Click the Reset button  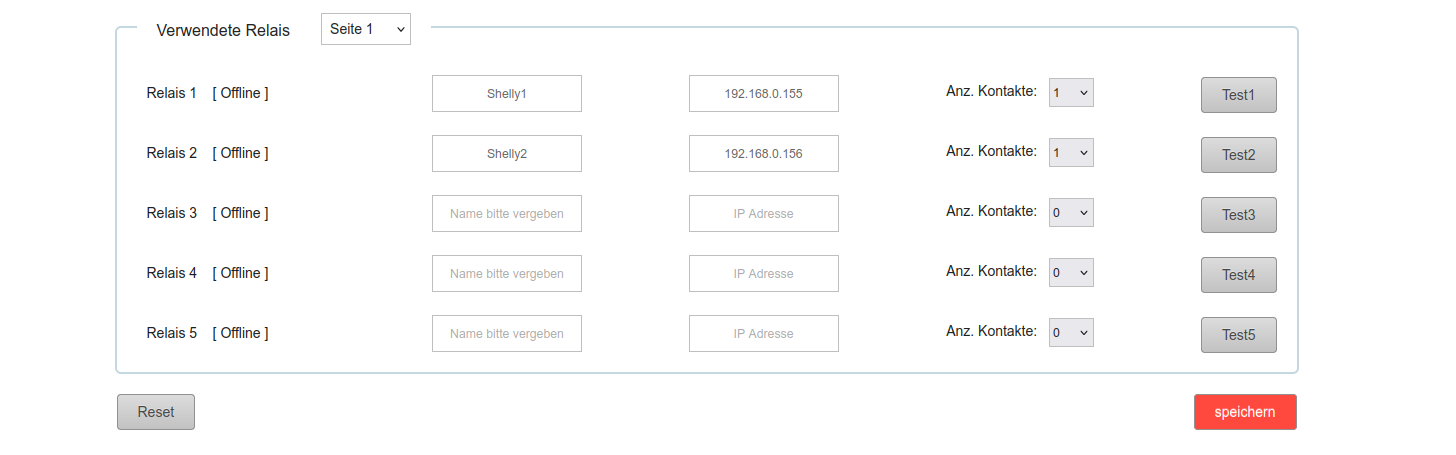[x=156, y=412]
